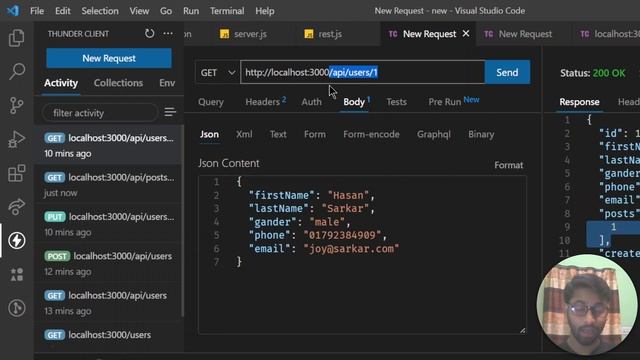Screen dimensions: 640x360
Task: Click the VS Code logo icon
Action: (13, 11)
